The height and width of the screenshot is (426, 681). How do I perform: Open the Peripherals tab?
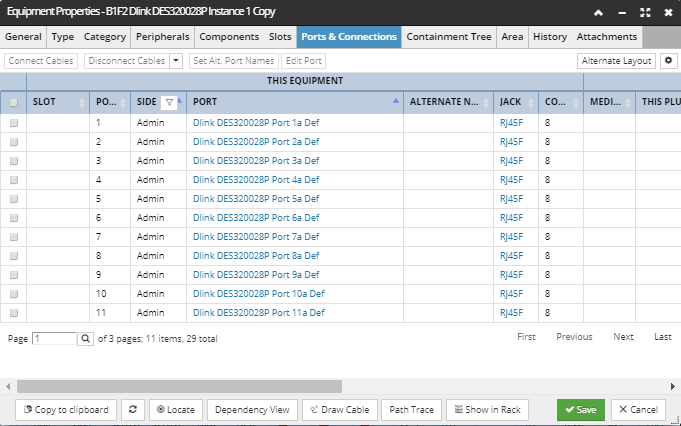click(162, 37)
